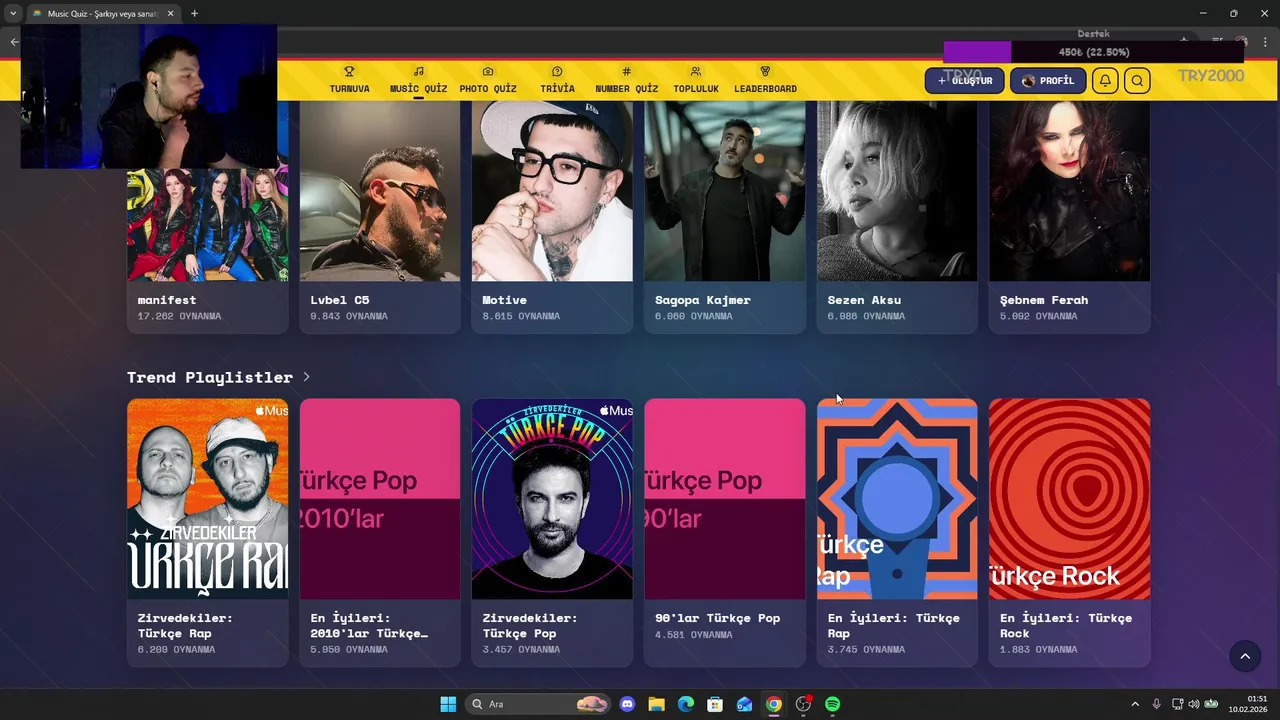Open the volume tray icon
The width and height of the screenshot is (1280, 720).
[1193, 704]
